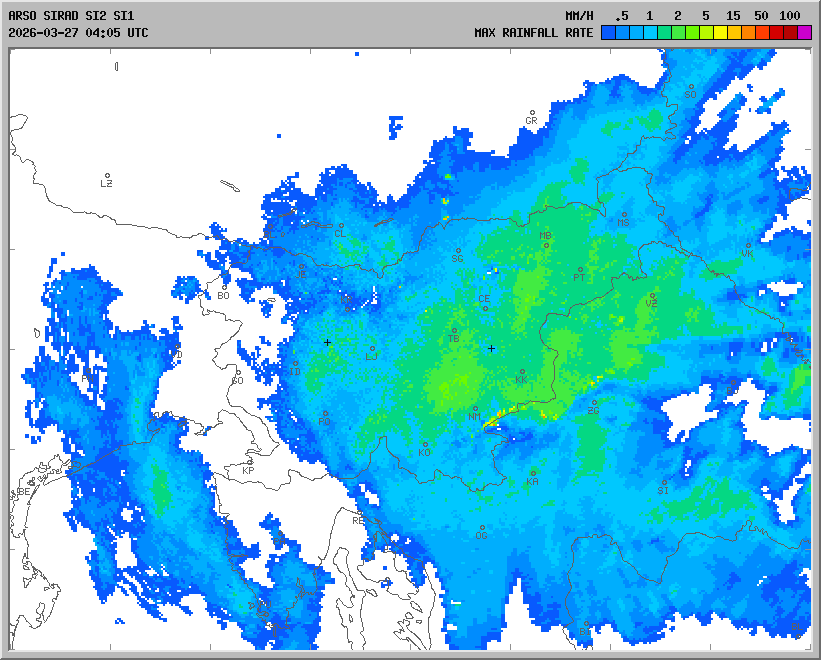Click the KK location marker

pyautogui.click(x=522, y=372)
